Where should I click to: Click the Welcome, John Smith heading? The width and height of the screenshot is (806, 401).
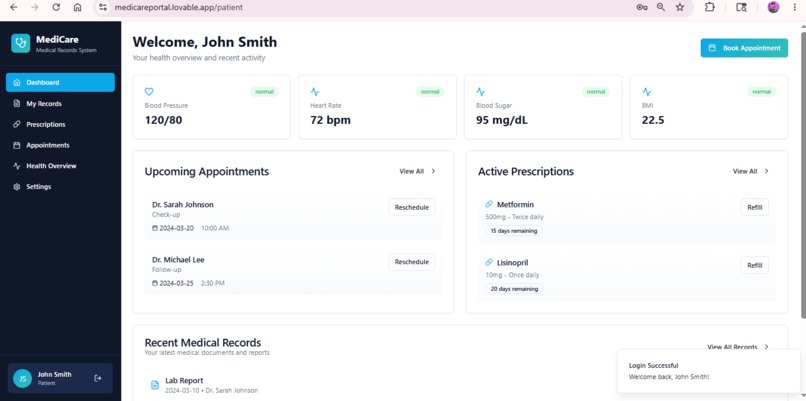(x=205, y=42)
